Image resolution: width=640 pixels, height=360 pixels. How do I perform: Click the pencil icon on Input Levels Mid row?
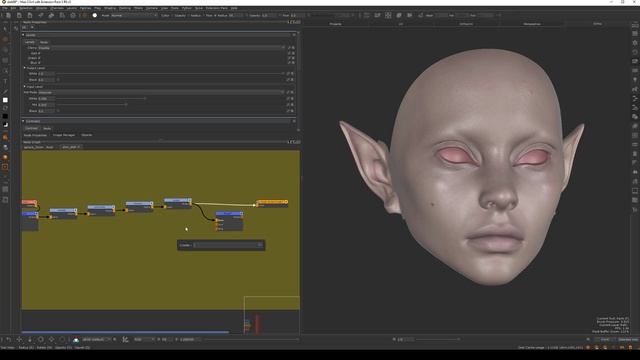click(x=289, y=104)
